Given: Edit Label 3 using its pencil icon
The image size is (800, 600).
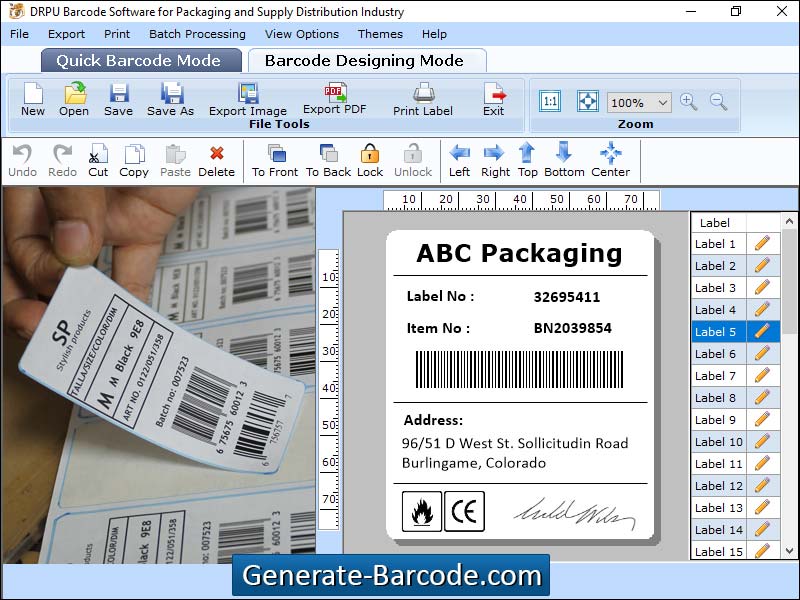Looking at the screenshot, I should (x=762, y=288).
